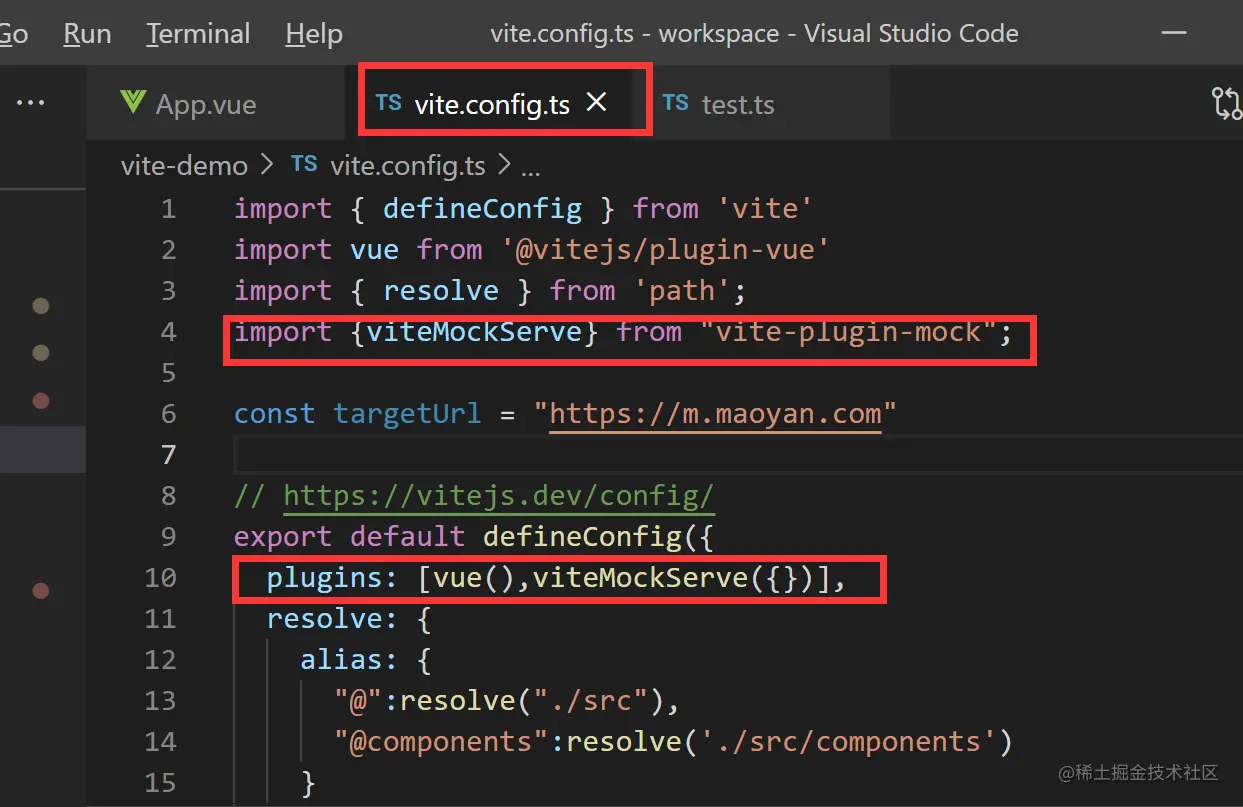Click 'viteMockServe({})' call on line 10

coord(674,578)
